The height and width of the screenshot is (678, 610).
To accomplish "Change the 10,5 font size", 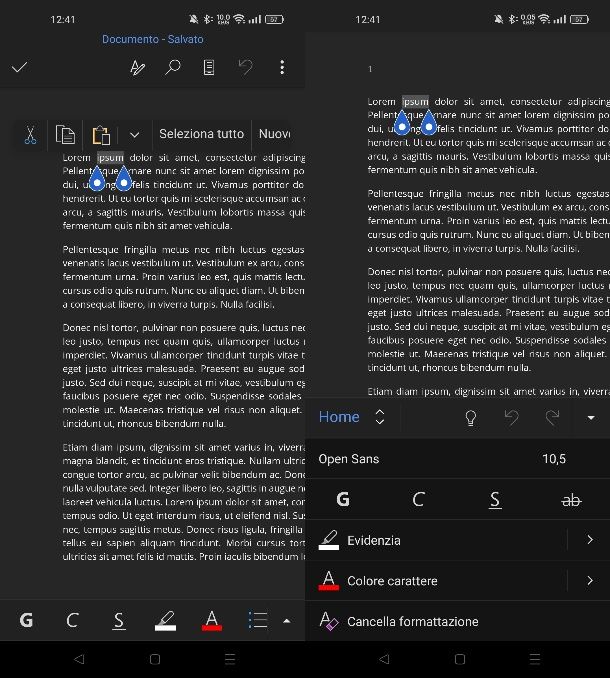I will point(554,459).
